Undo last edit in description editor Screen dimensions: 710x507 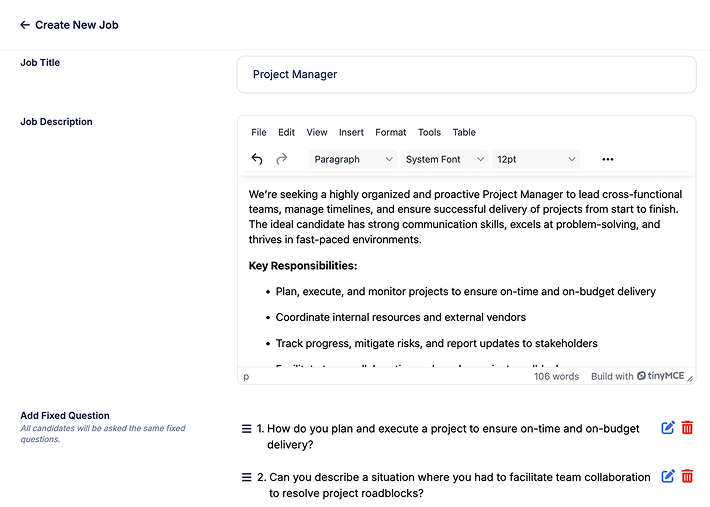[x=257, y=159]
